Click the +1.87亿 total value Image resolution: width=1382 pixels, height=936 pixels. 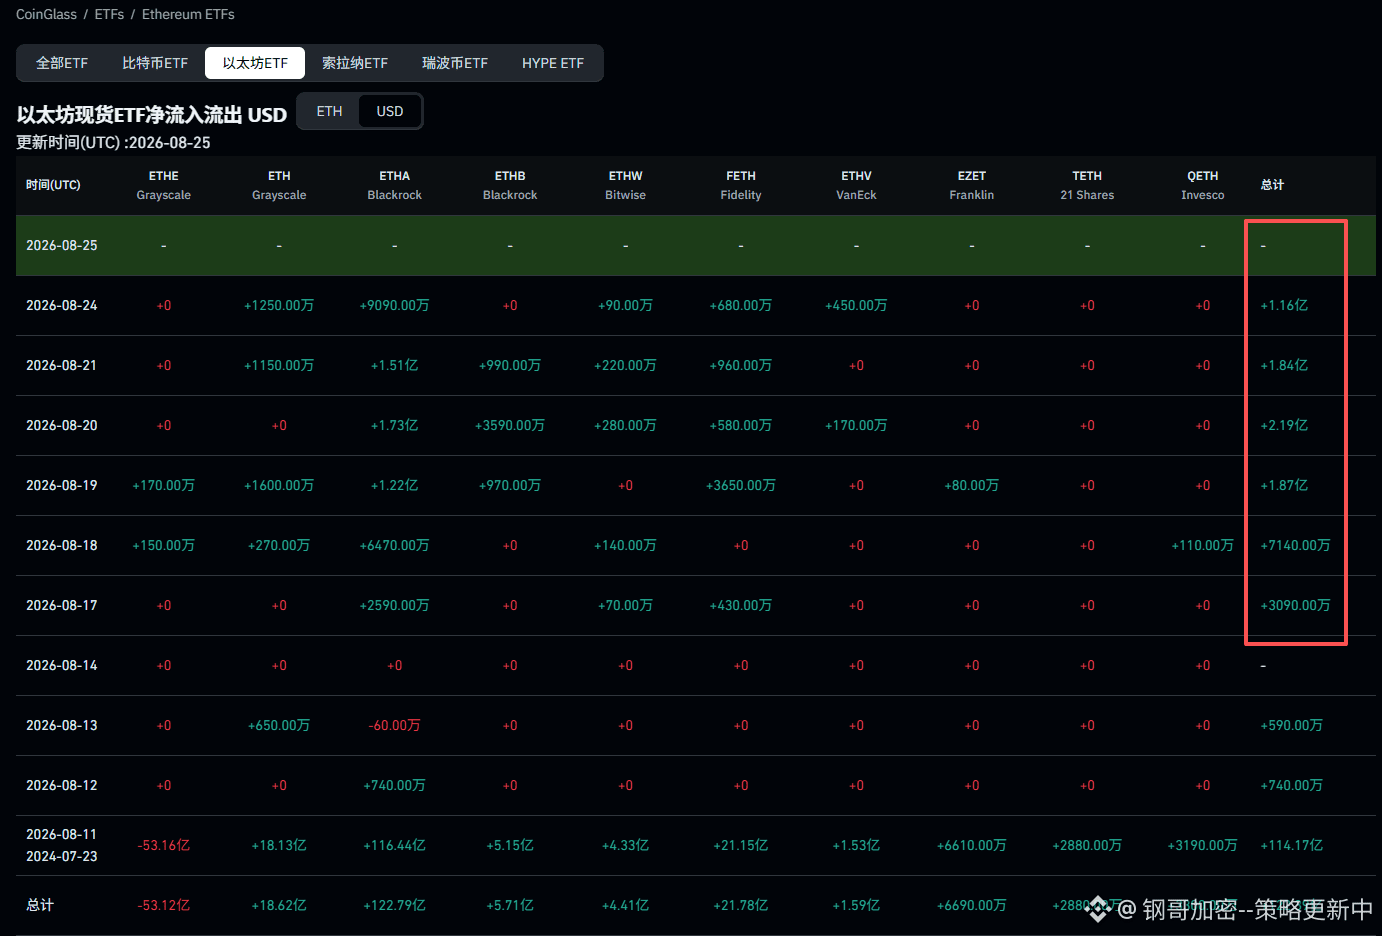(1284, 485)
